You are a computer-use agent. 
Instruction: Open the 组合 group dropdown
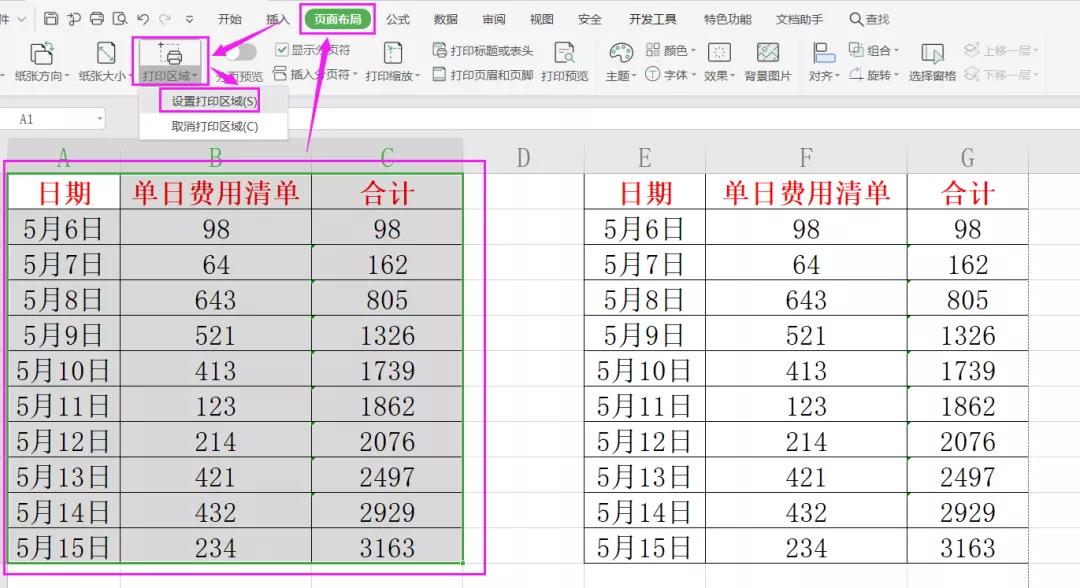pos(874,50)
